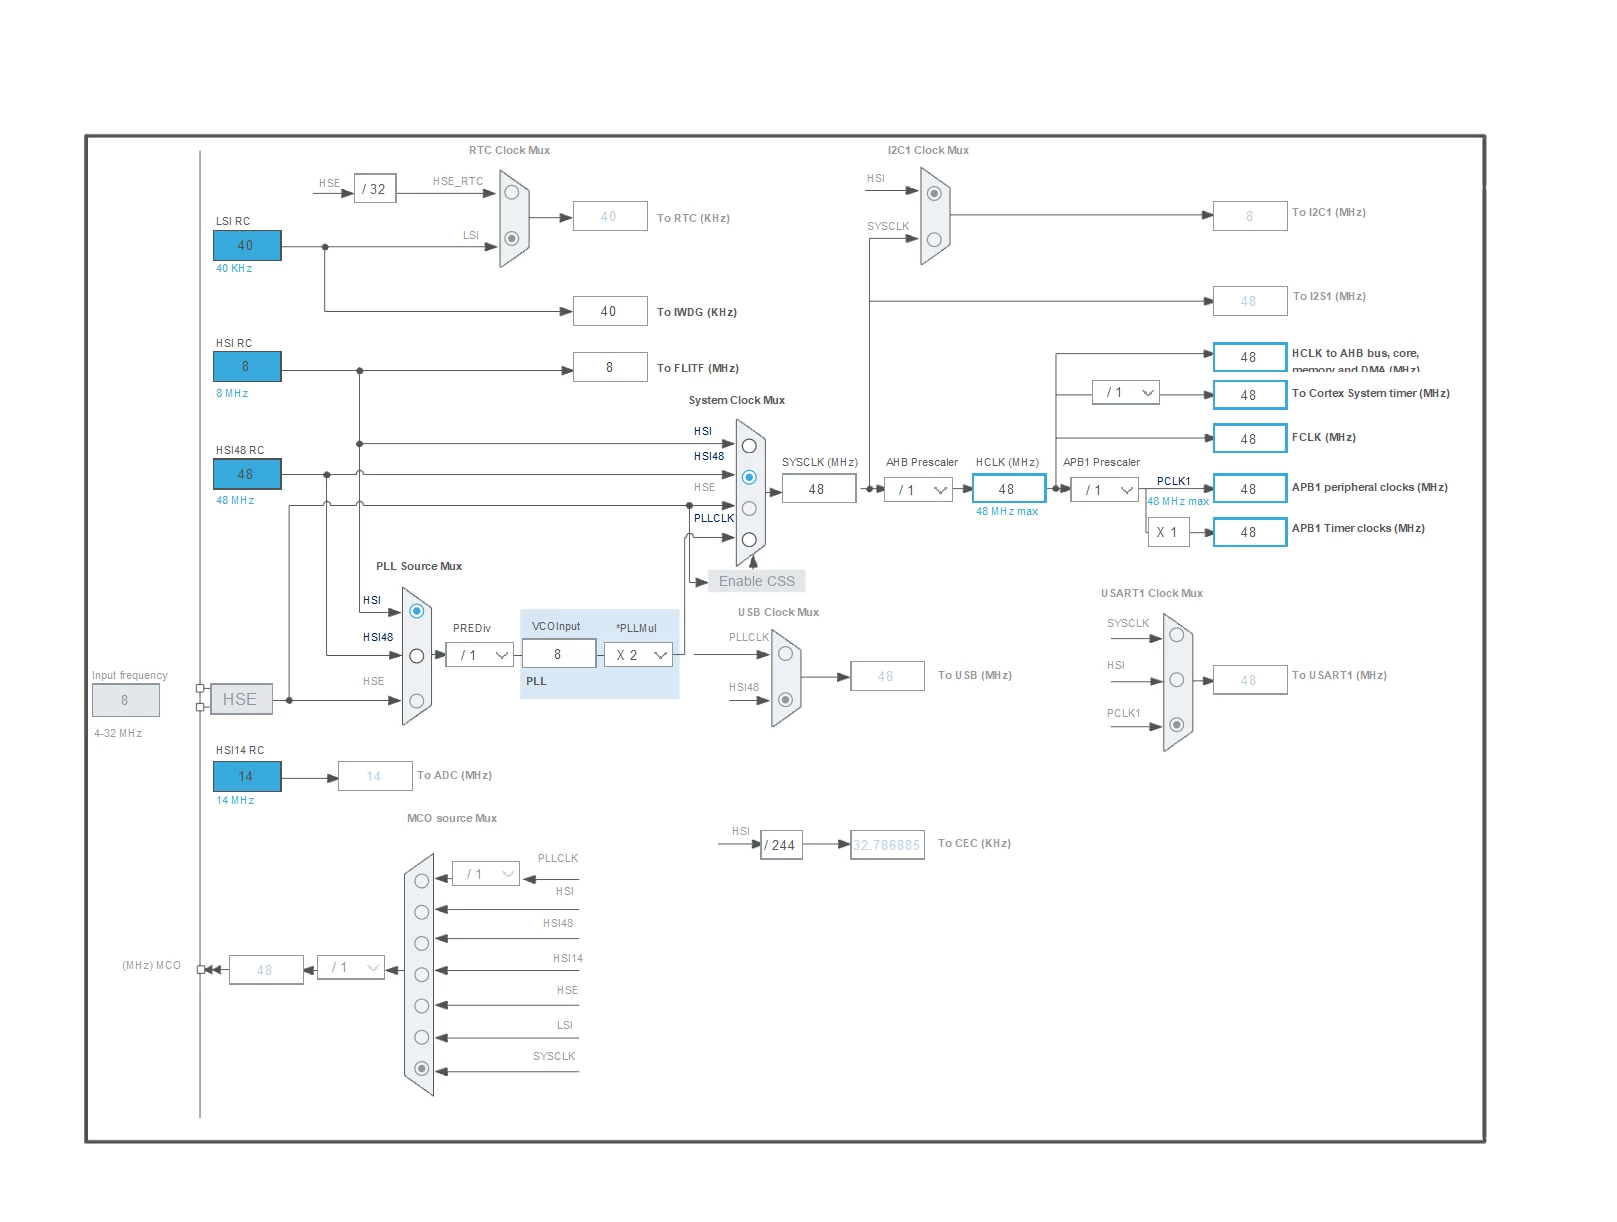Click the MCO output value box
1617x1222 pixels.
coord(266,970)
